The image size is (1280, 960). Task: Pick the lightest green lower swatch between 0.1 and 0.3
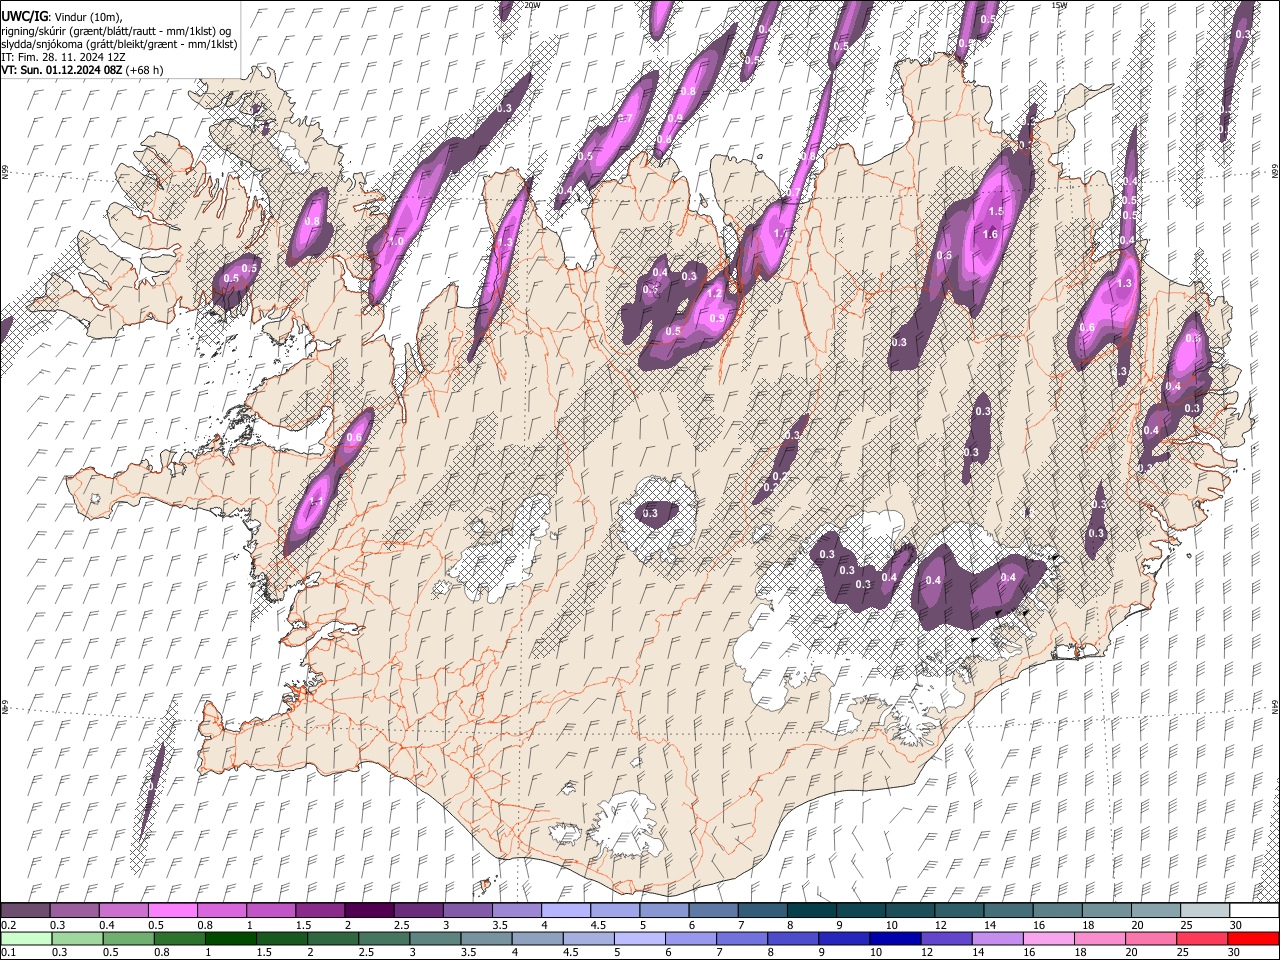(27, 938)
